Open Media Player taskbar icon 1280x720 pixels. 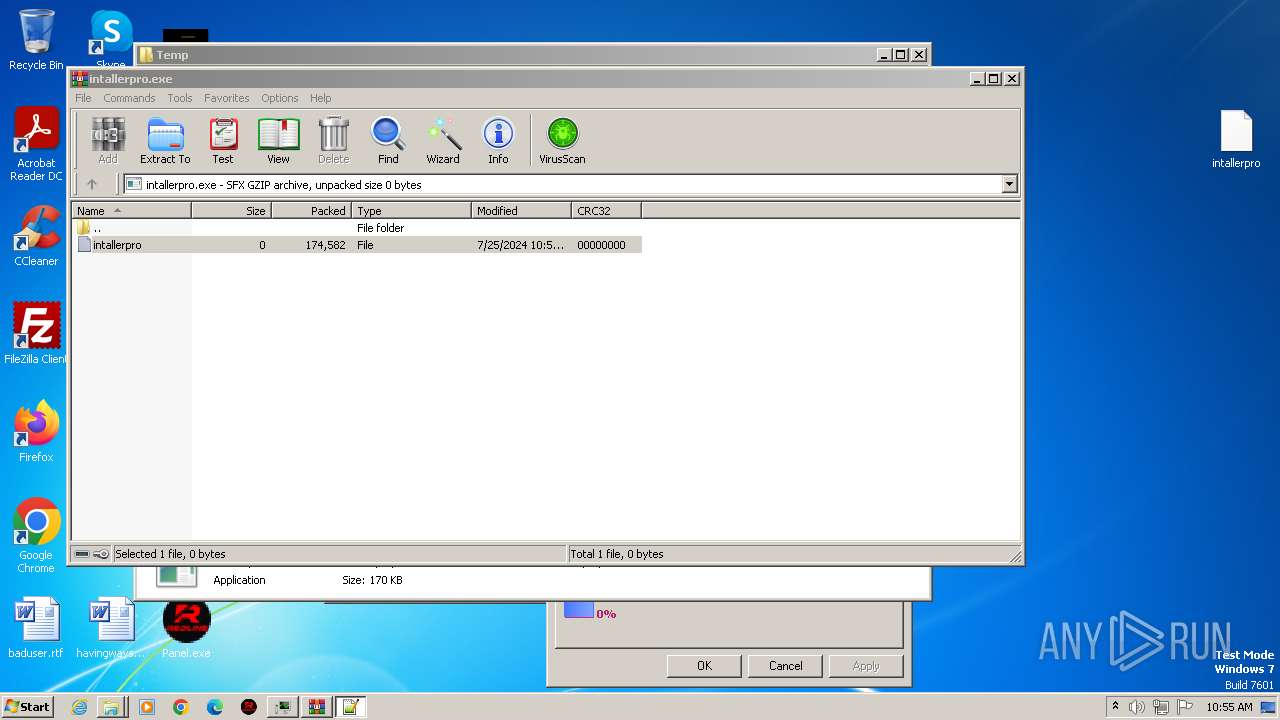pyautogui.click(x=147, y=707)
